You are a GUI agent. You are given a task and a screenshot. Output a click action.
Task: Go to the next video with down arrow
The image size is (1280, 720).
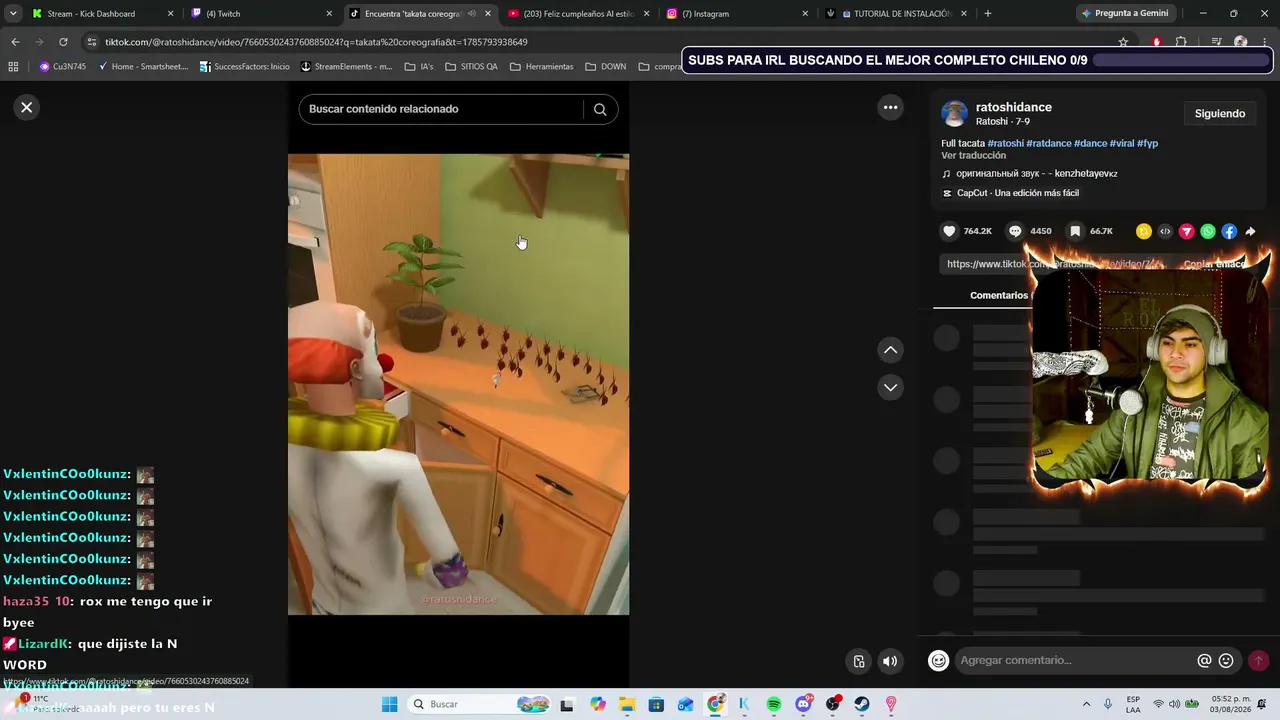[890, 387]
